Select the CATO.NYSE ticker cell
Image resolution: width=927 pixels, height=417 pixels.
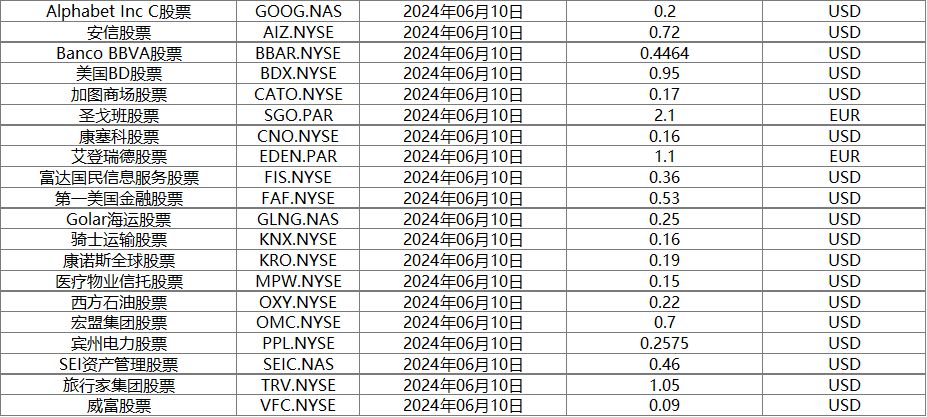[x=299, y=94]
